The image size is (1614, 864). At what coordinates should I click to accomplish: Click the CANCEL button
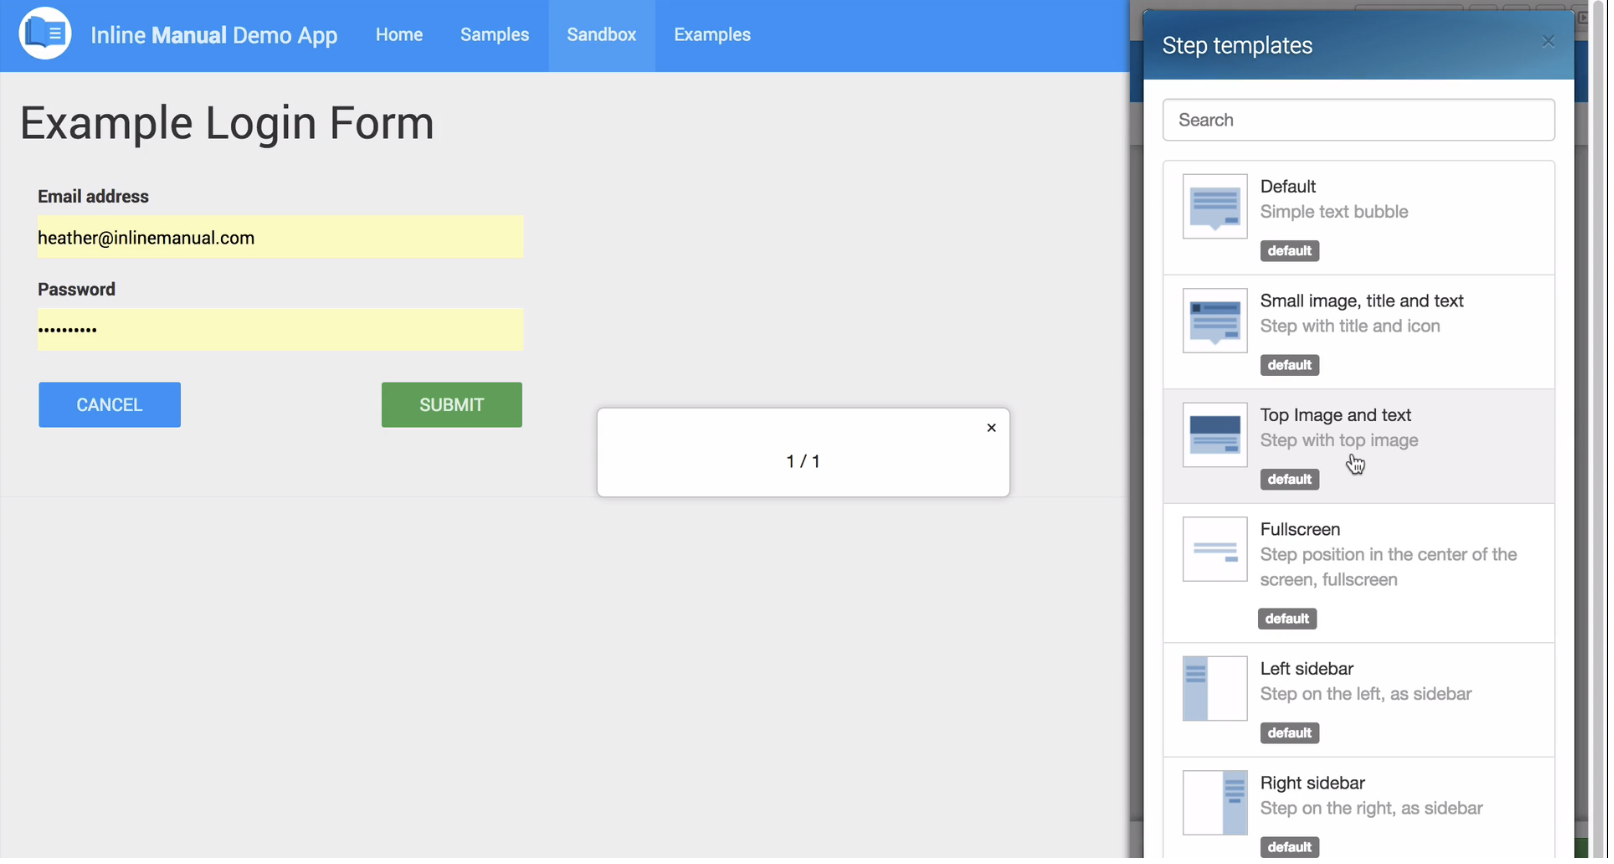pos(110,406)
